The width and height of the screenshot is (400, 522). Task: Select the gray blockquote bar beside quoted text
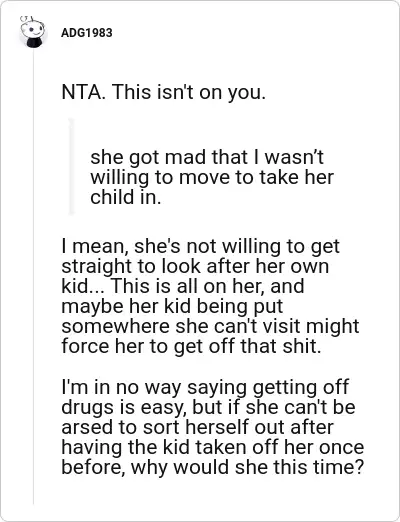point(71,166)
